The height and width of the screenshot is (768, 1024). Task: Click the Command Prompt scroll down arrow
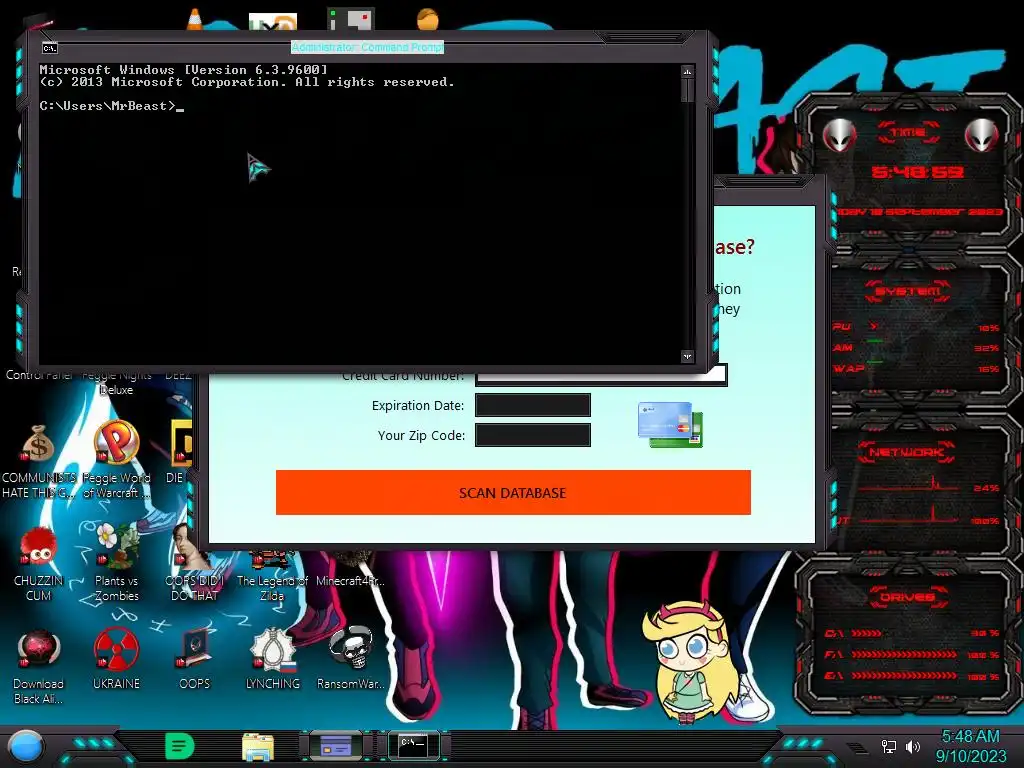coord(687,357)
